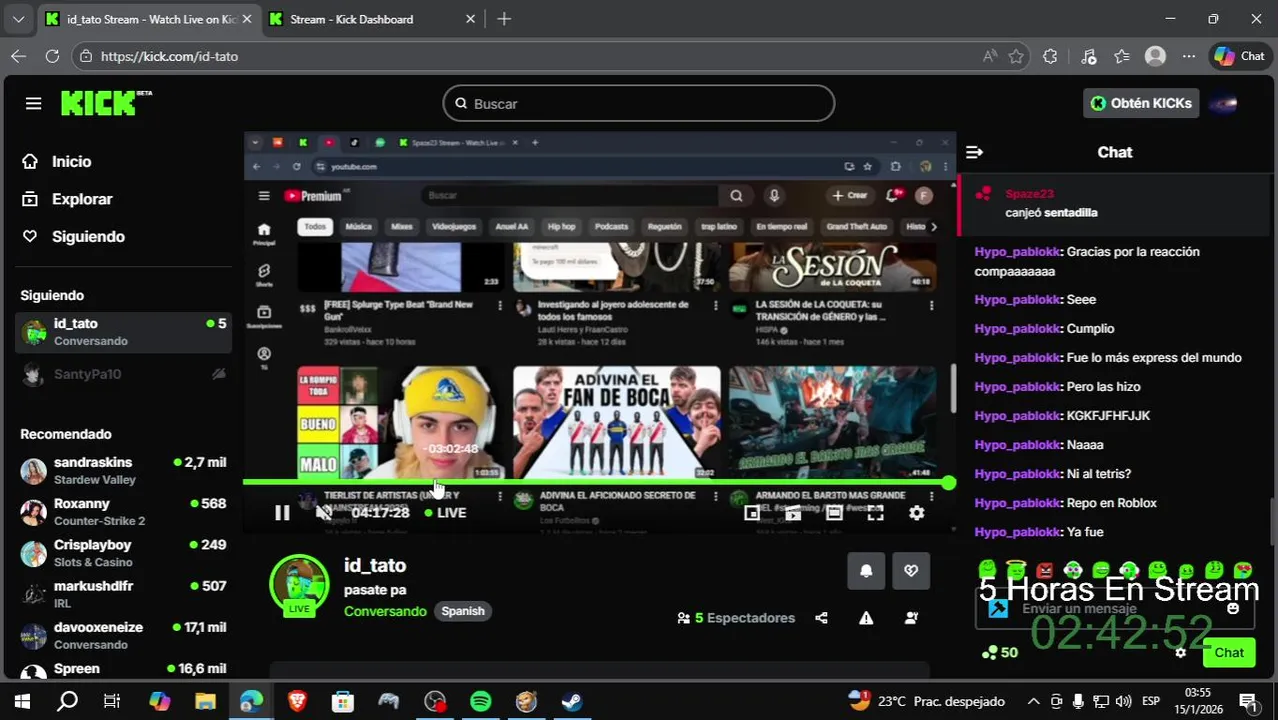Report the stream via the warning icon
Screen dimensions: 1278x720
(866, 618)
